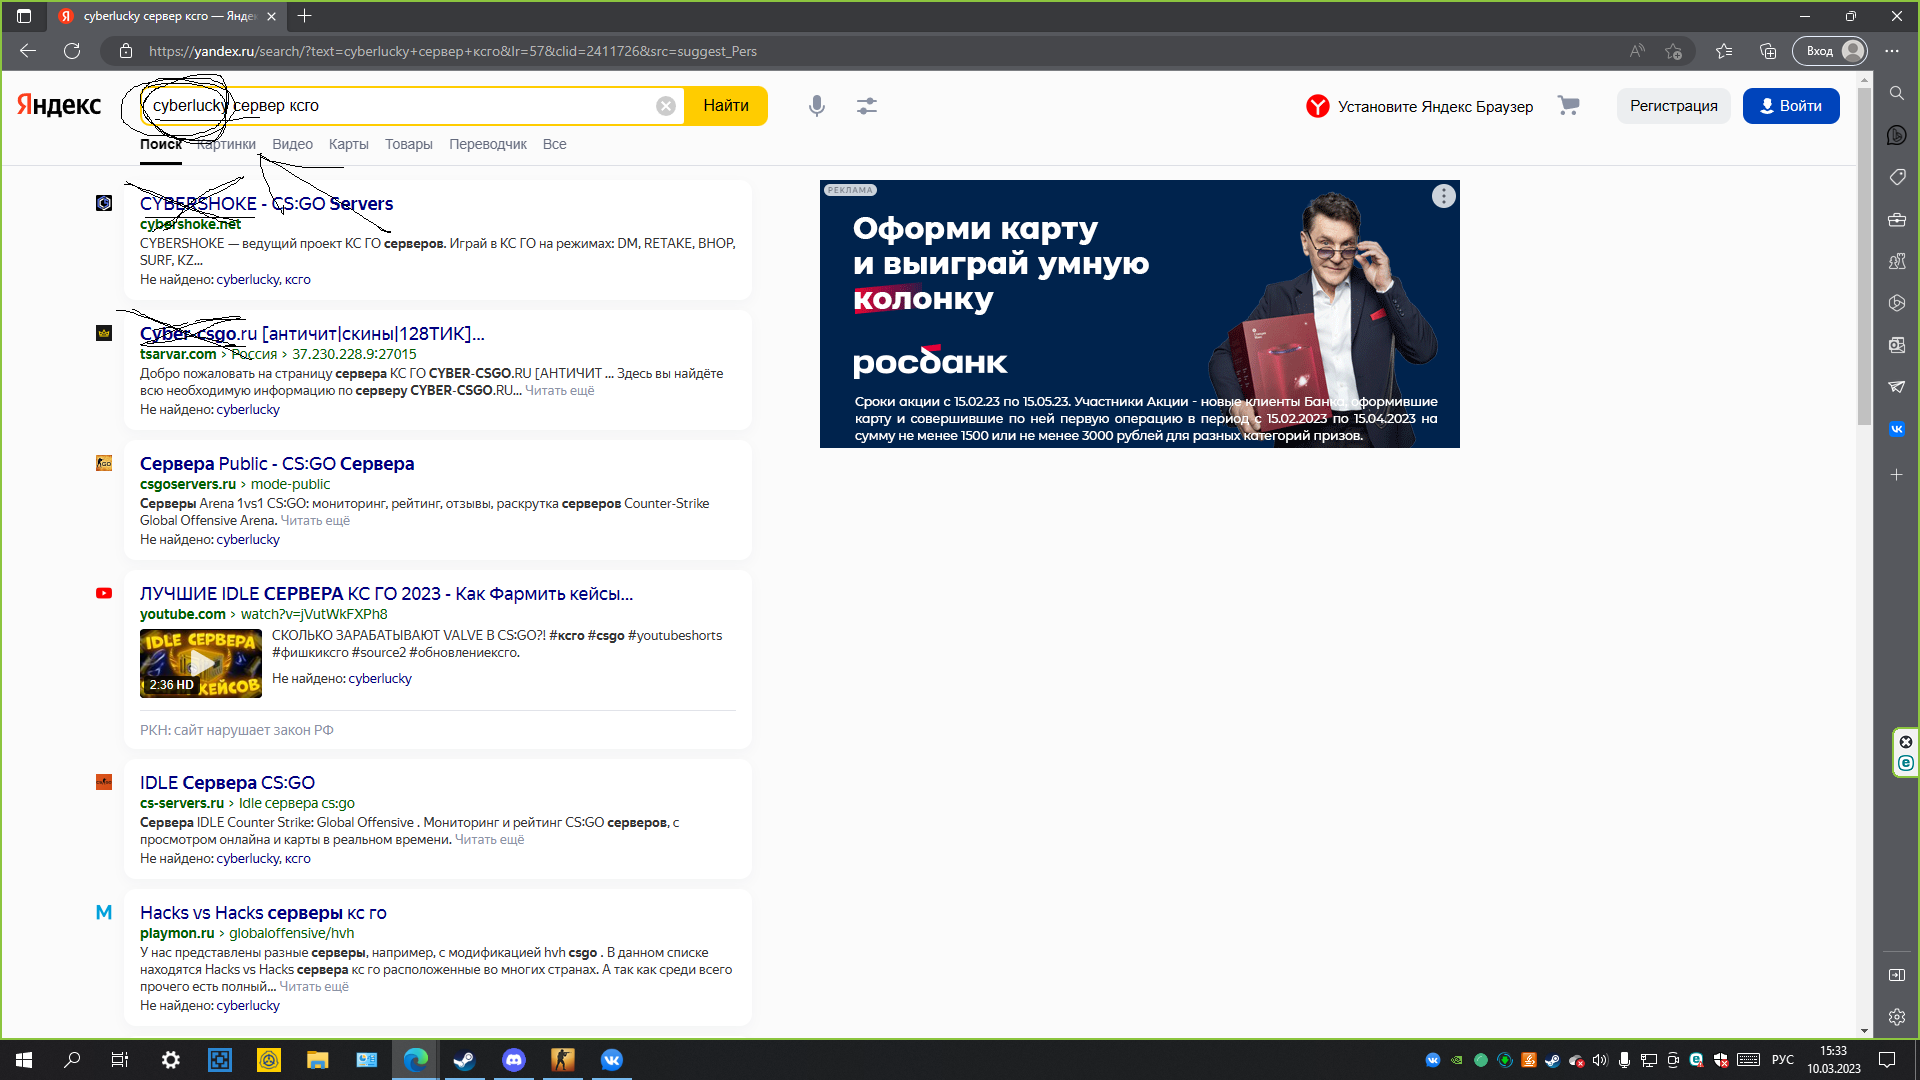Image resolution: width=1920 pixels, height=1080 pixels.
Task: Open the IDLE Сервера CS:GO result
Action: pyautogui.click(x=227, y=782)
